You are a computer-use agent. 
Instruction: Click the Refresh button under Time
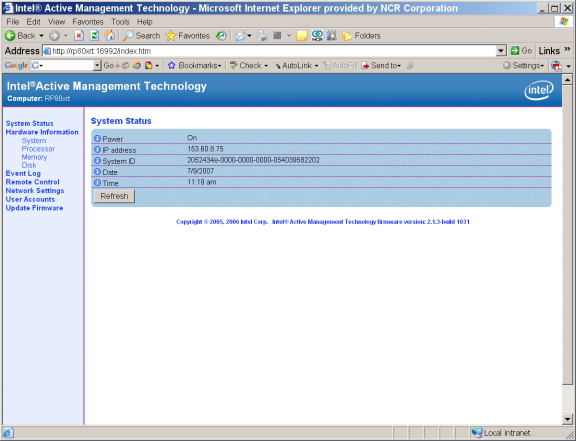click(114, 196)
